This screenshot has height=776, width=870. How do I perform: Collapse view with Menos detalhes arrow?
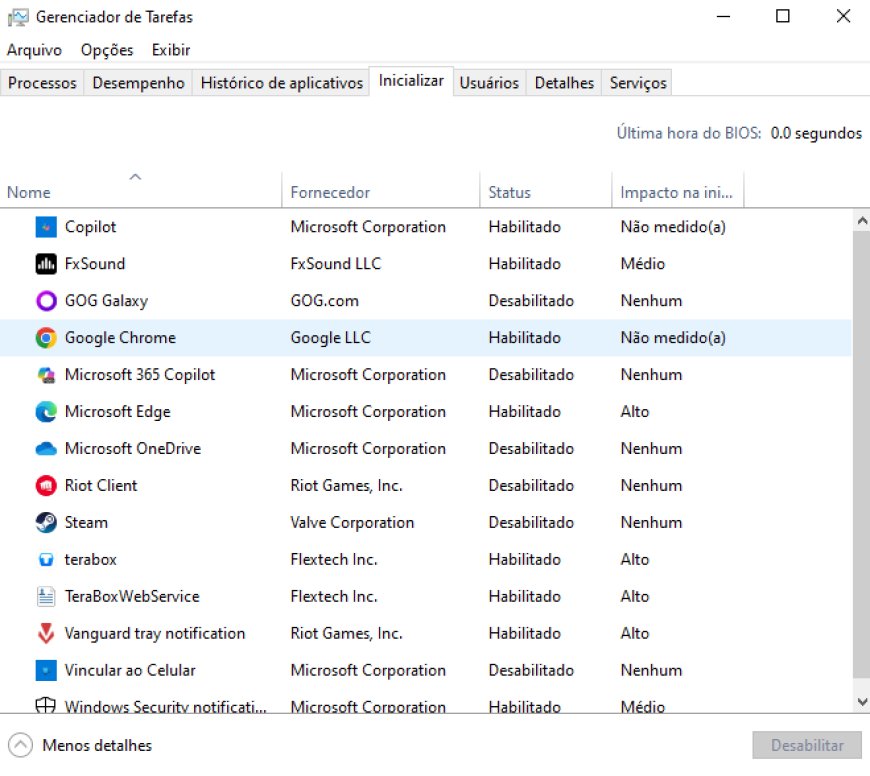coord(21,745)
